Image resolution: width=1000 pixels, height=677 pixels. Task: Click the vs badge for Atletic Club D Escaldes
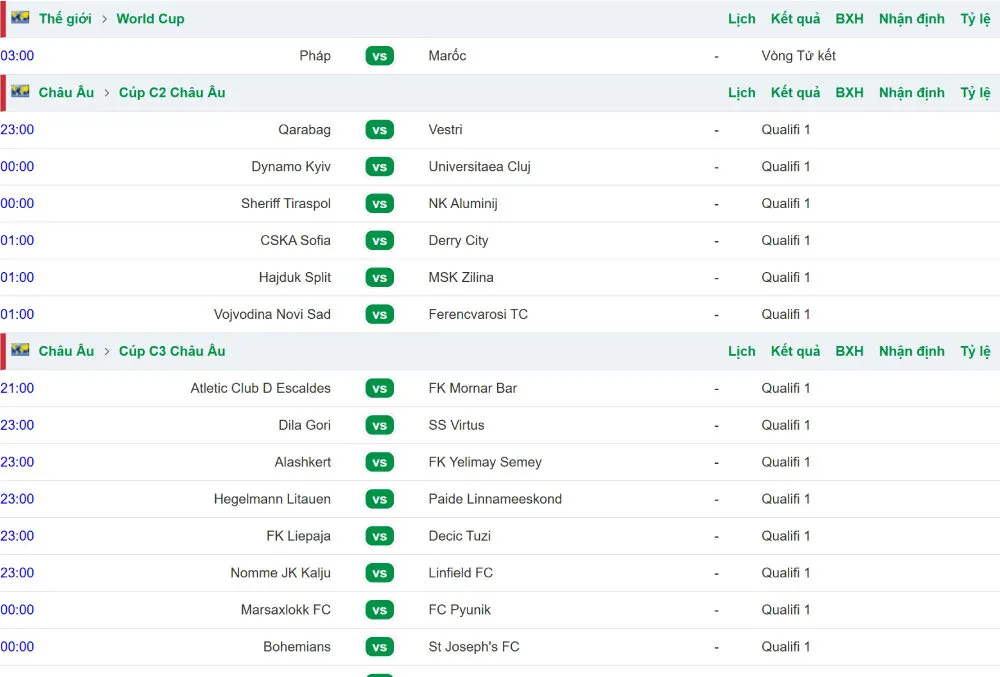click(379, 389)
